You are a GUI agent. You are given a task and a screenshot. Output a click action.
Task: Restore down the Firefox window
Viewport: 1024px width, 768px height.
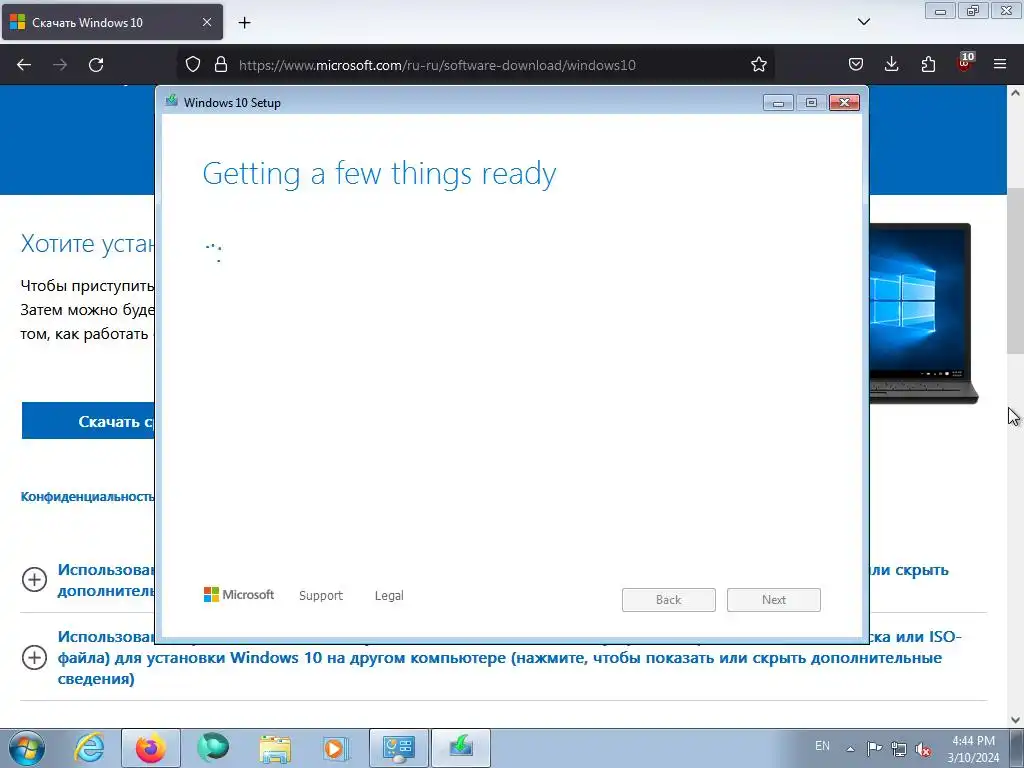pos(973,11)
